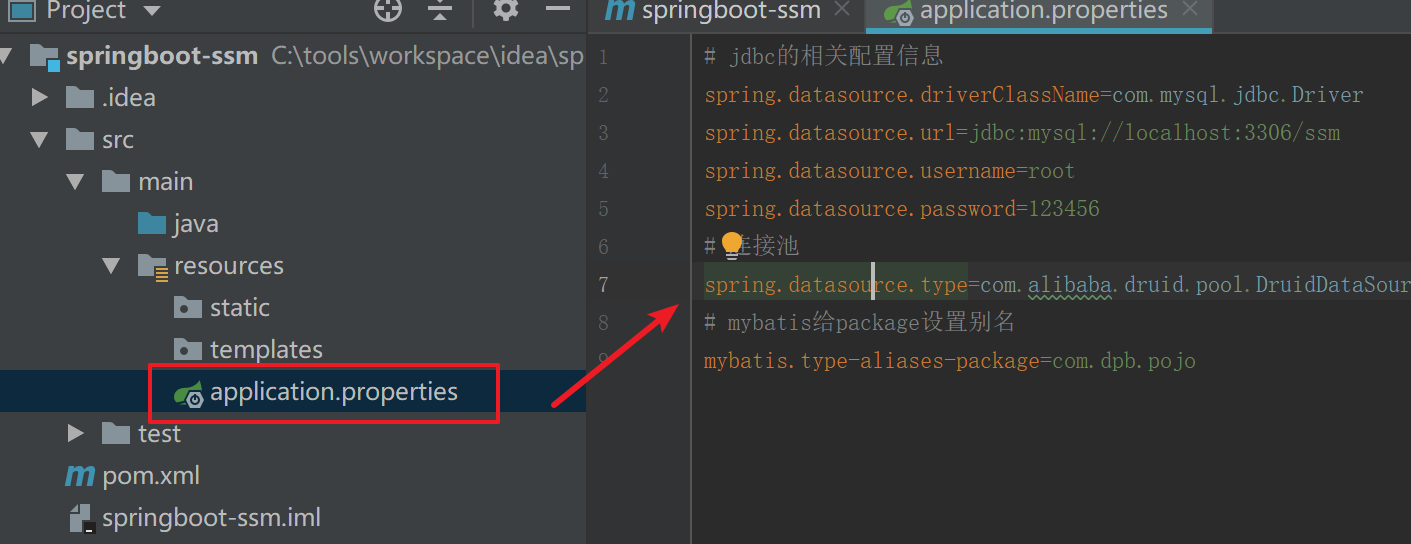Screen dimensions: 1411x544
Task: Select the java source folder icon
Action: point(152,223)
